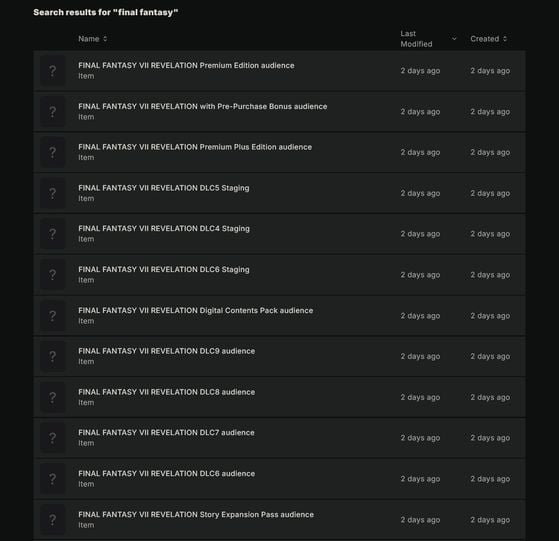Click the Story Expansion Pass audience placeholder icon

[x=52, y=520]
